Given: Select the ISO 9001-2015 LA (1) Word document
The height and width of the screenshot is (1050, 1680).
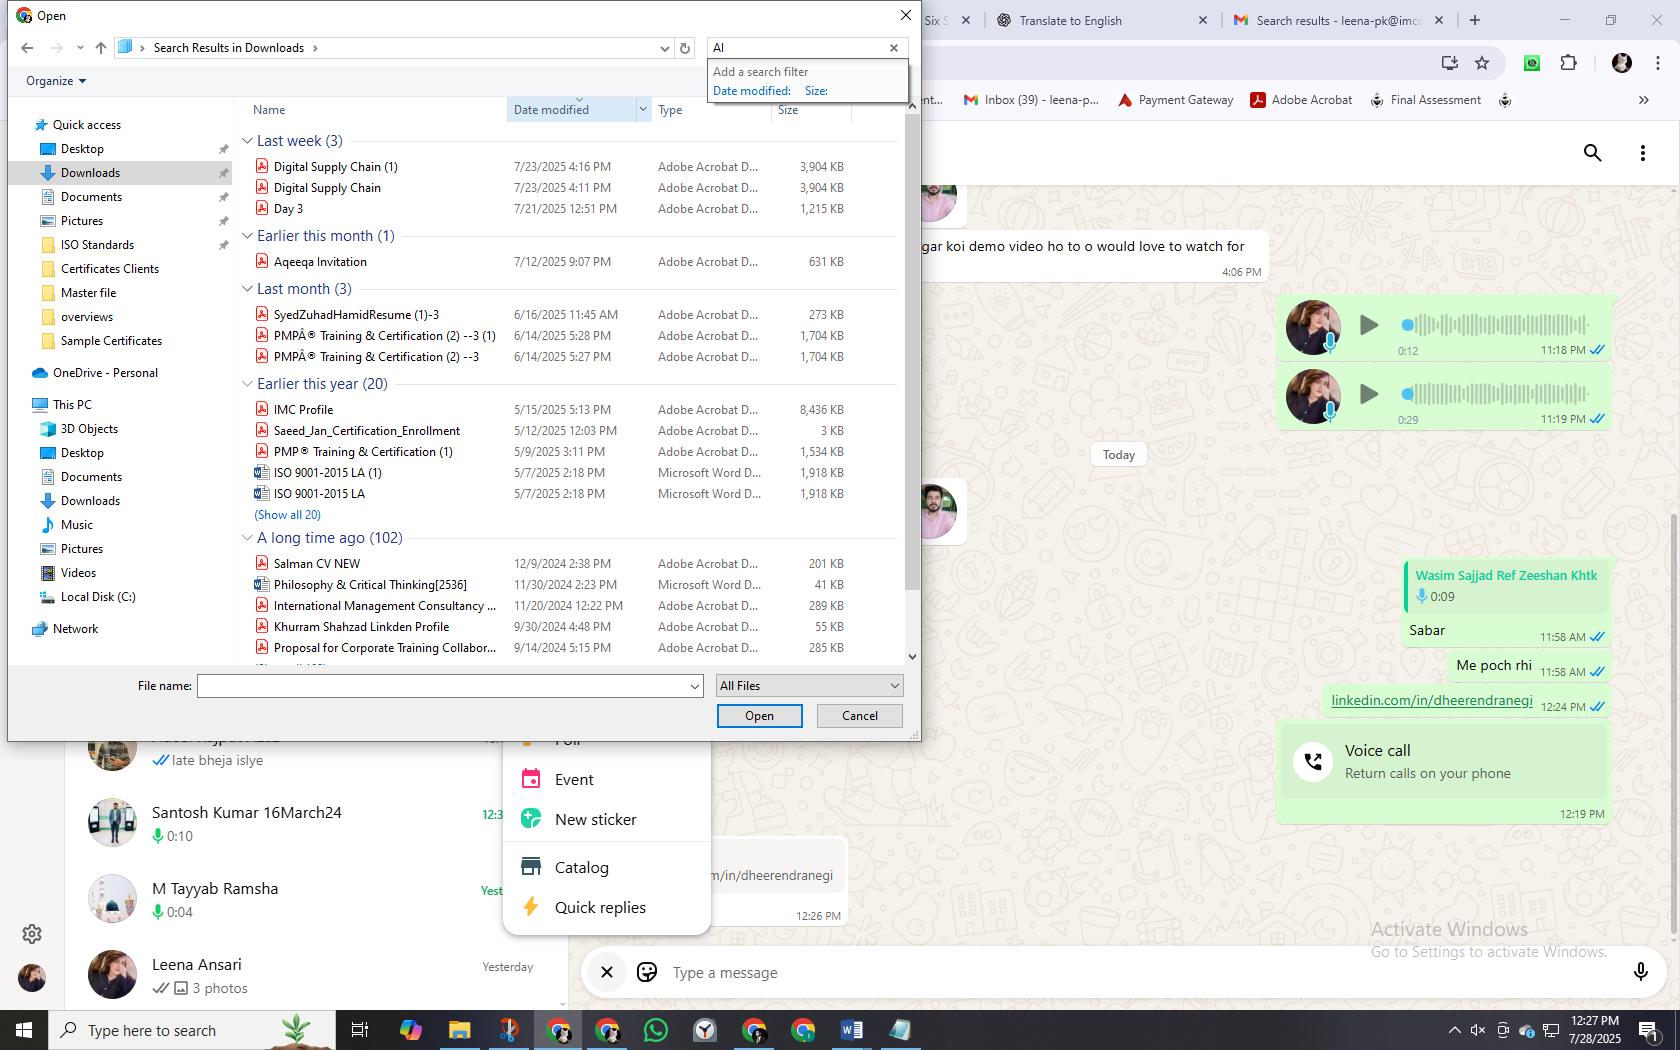Looking at the screenshot, I should 327,473.
